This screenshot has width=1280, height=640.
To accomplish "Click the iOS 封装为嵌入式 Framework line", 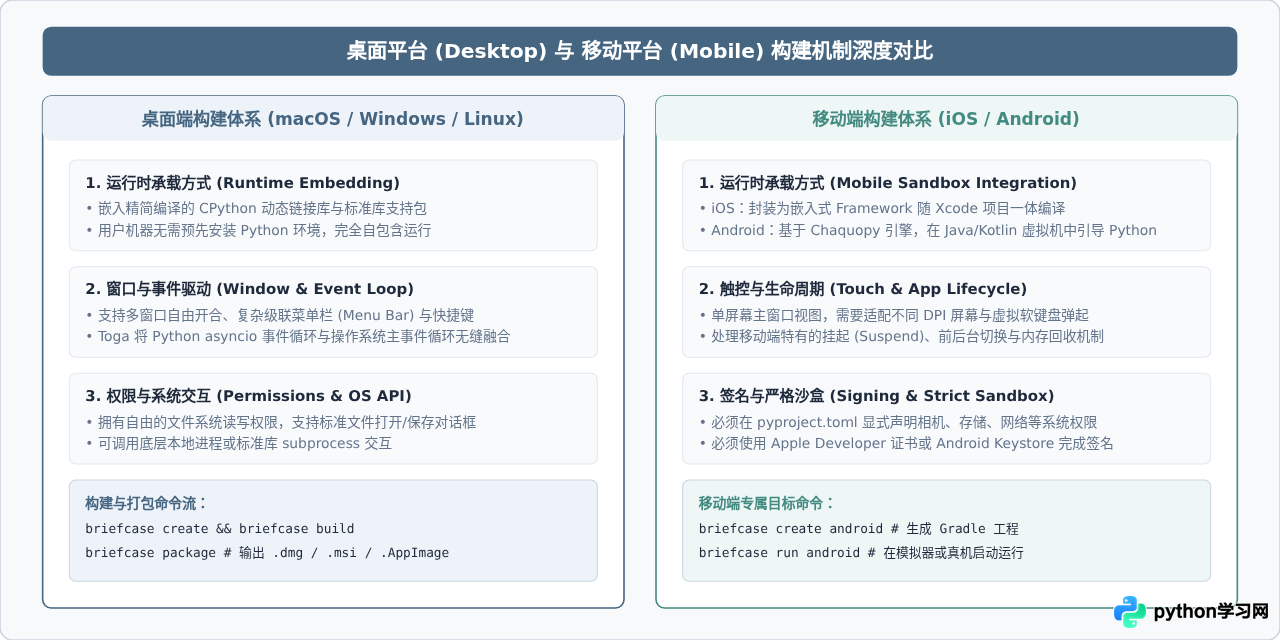I will 882,208.
